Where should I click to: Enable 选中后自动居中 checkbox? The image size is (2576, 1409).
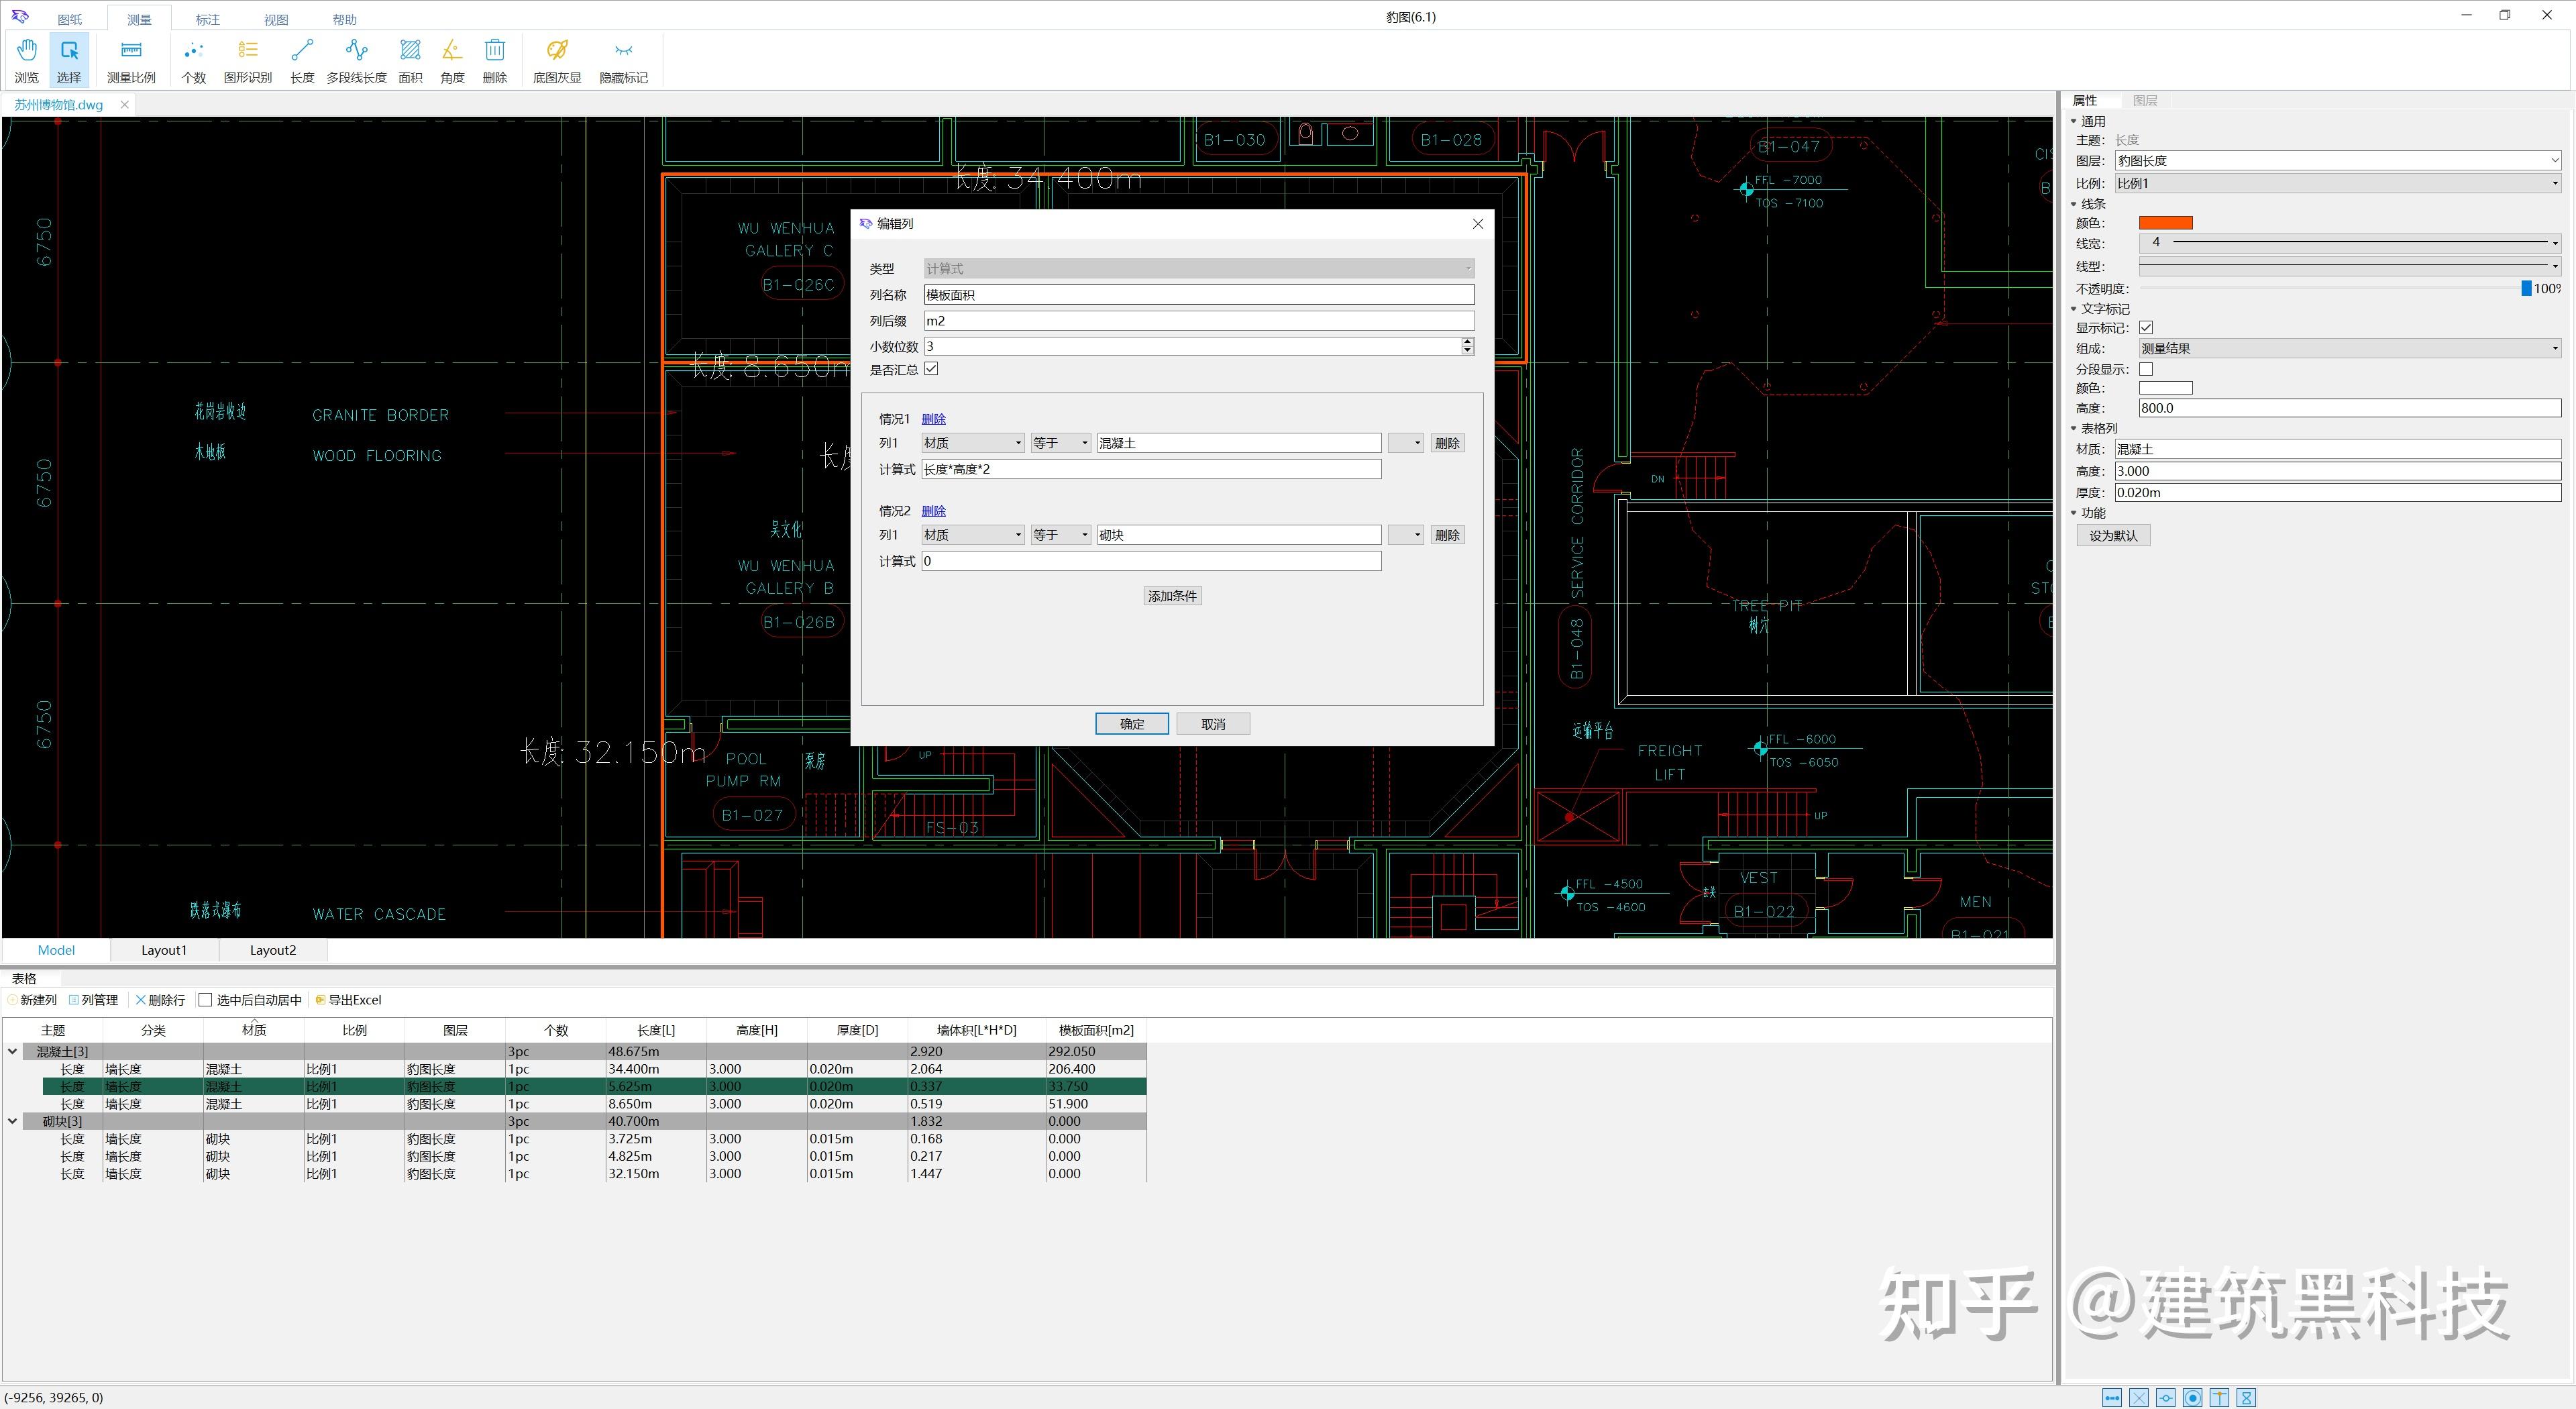point(206,1000)
